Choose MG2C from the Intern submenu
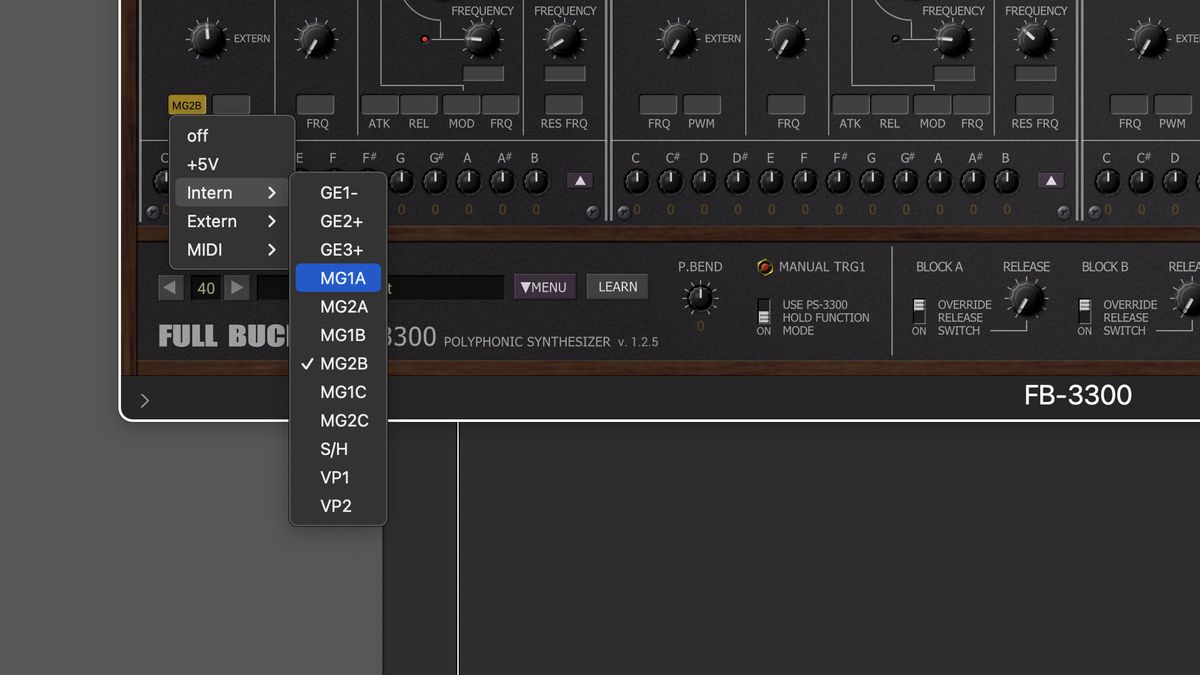Image resolution: width=1200 pixels, height=675 pixels. [x=338, y=421]
